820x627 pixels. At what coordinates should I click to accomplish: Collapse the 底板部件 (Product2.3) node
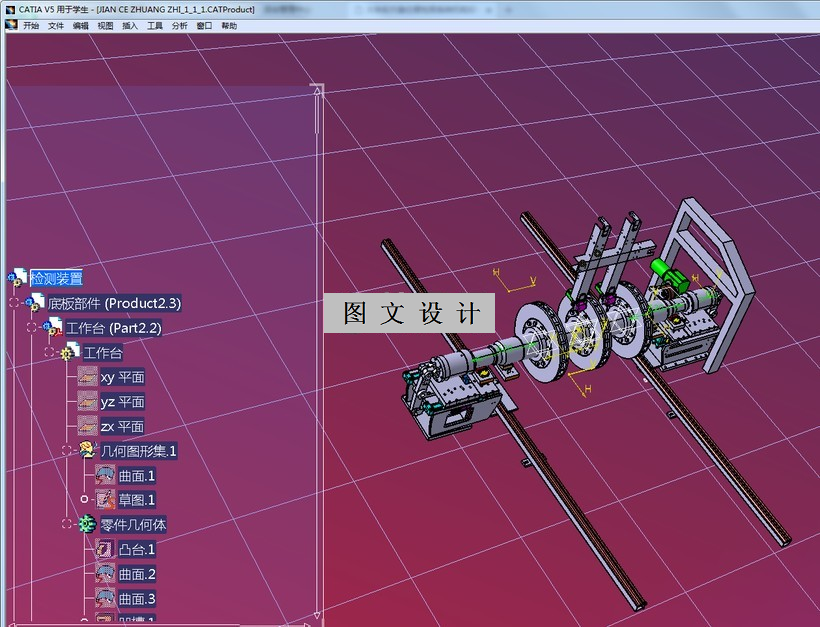click(14, 302)
